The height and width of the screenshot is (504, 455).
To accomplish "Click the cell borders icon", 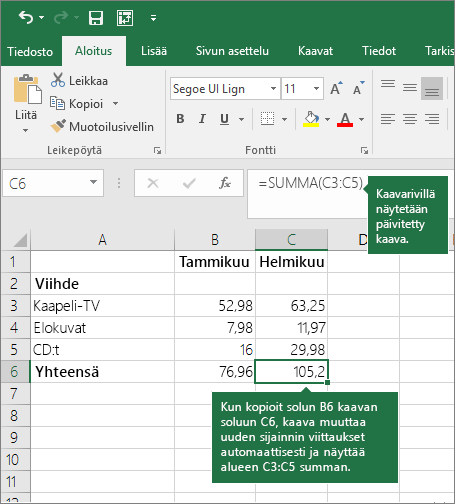I will coord(267,119).
